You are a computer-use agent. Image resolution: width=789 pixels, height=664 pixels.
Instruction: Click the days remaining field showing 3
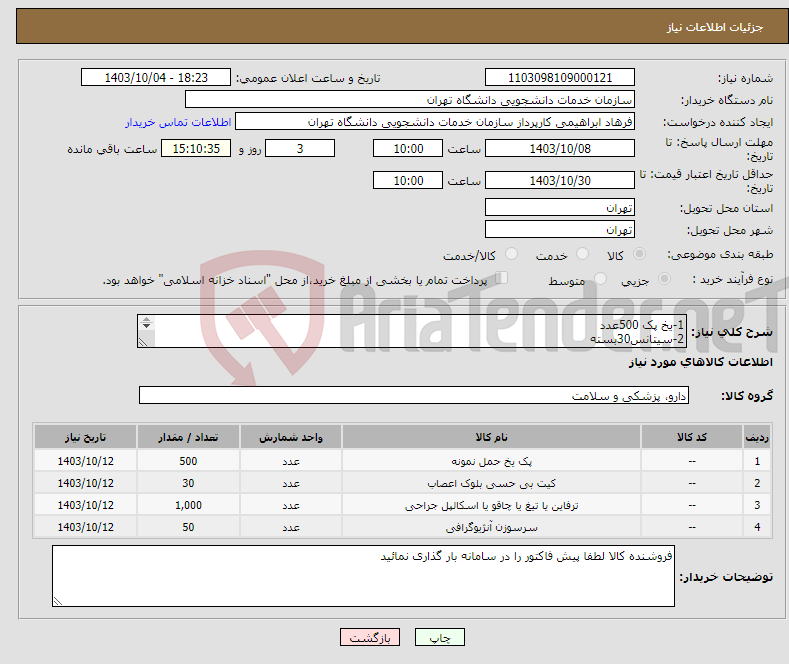(300, 148)
